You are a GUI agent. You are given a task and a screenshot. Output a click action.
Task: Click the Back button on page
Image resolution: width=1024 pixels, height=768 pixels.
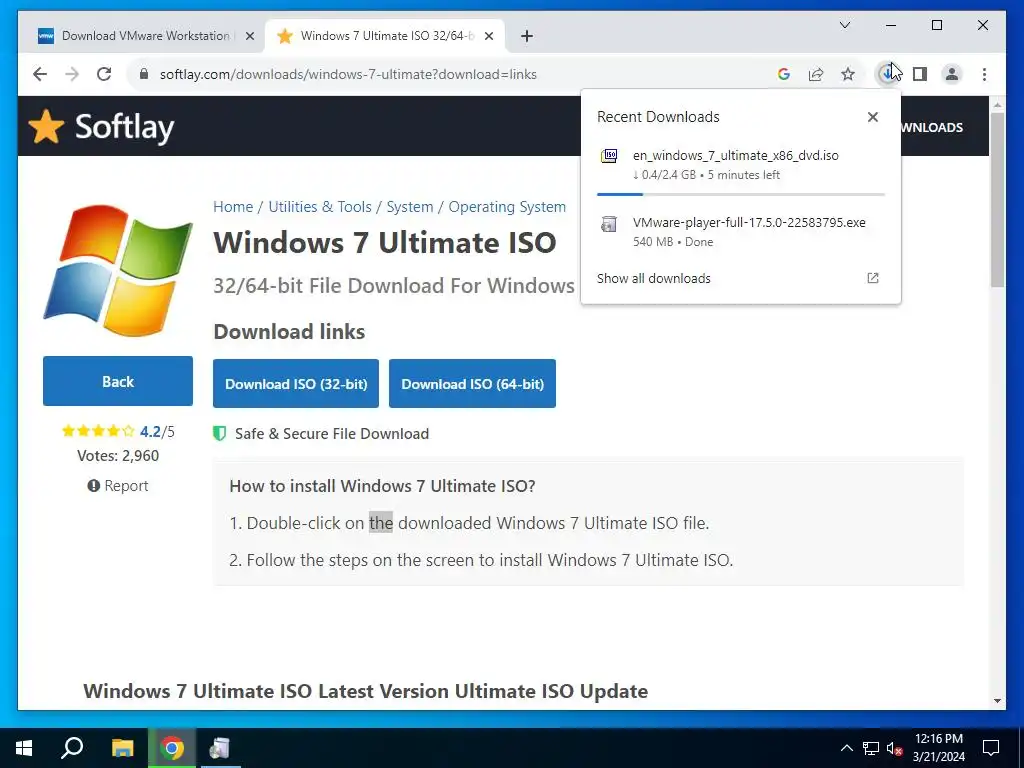pos(118,381)
